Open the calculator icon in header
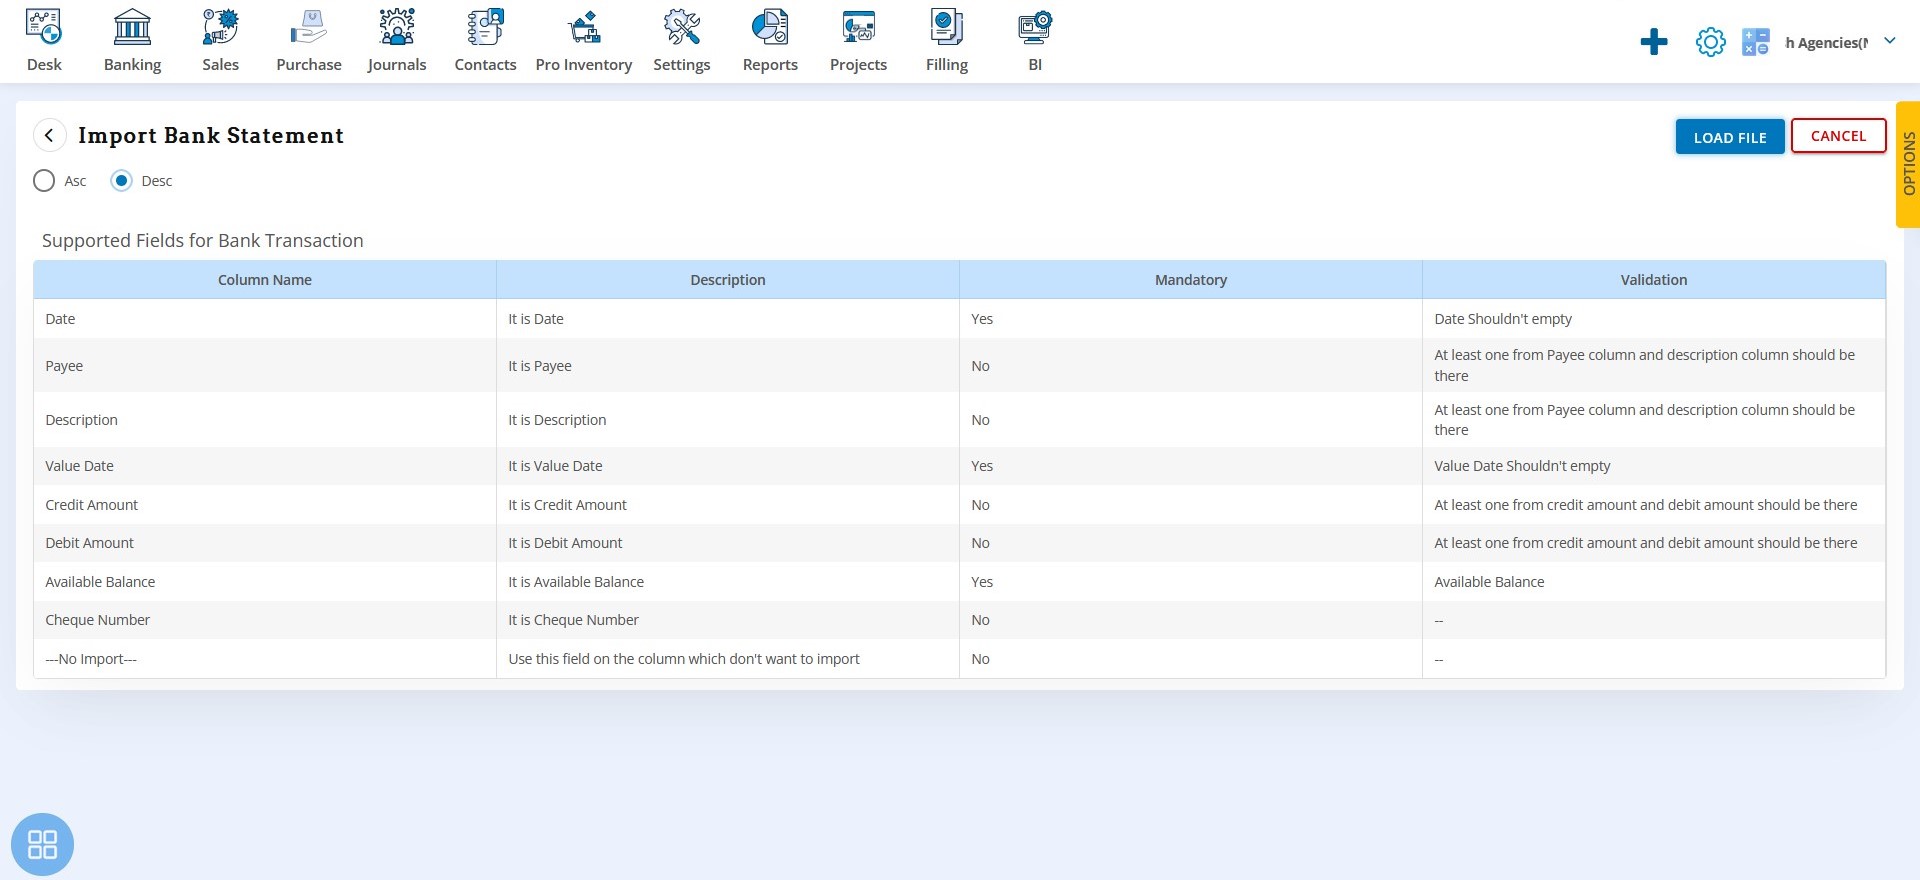The image size is (1920, 880). point(1756,42)
